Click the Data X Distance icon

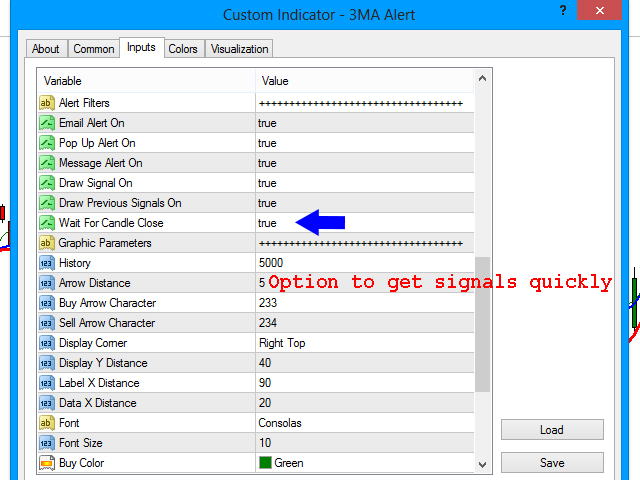pos(47,403)
